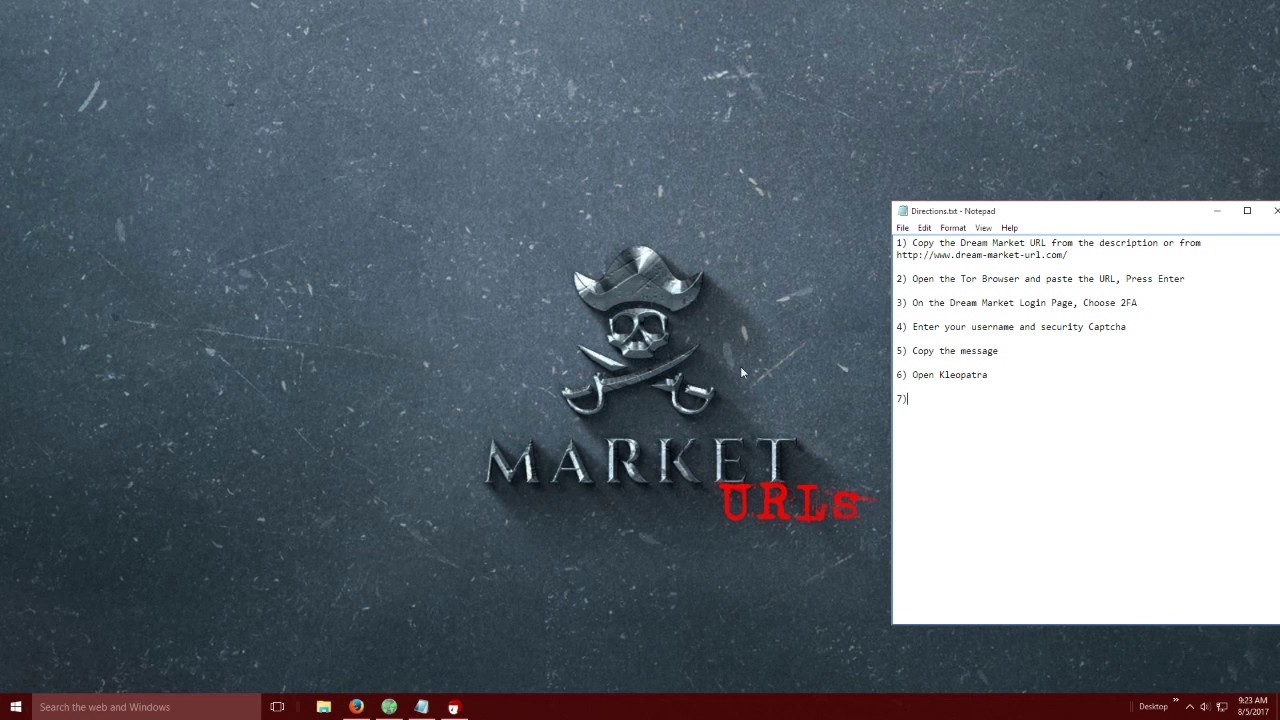Open the Format menu in Notepad
This screenshot has width=1280, height=720.
pos(953,228)
